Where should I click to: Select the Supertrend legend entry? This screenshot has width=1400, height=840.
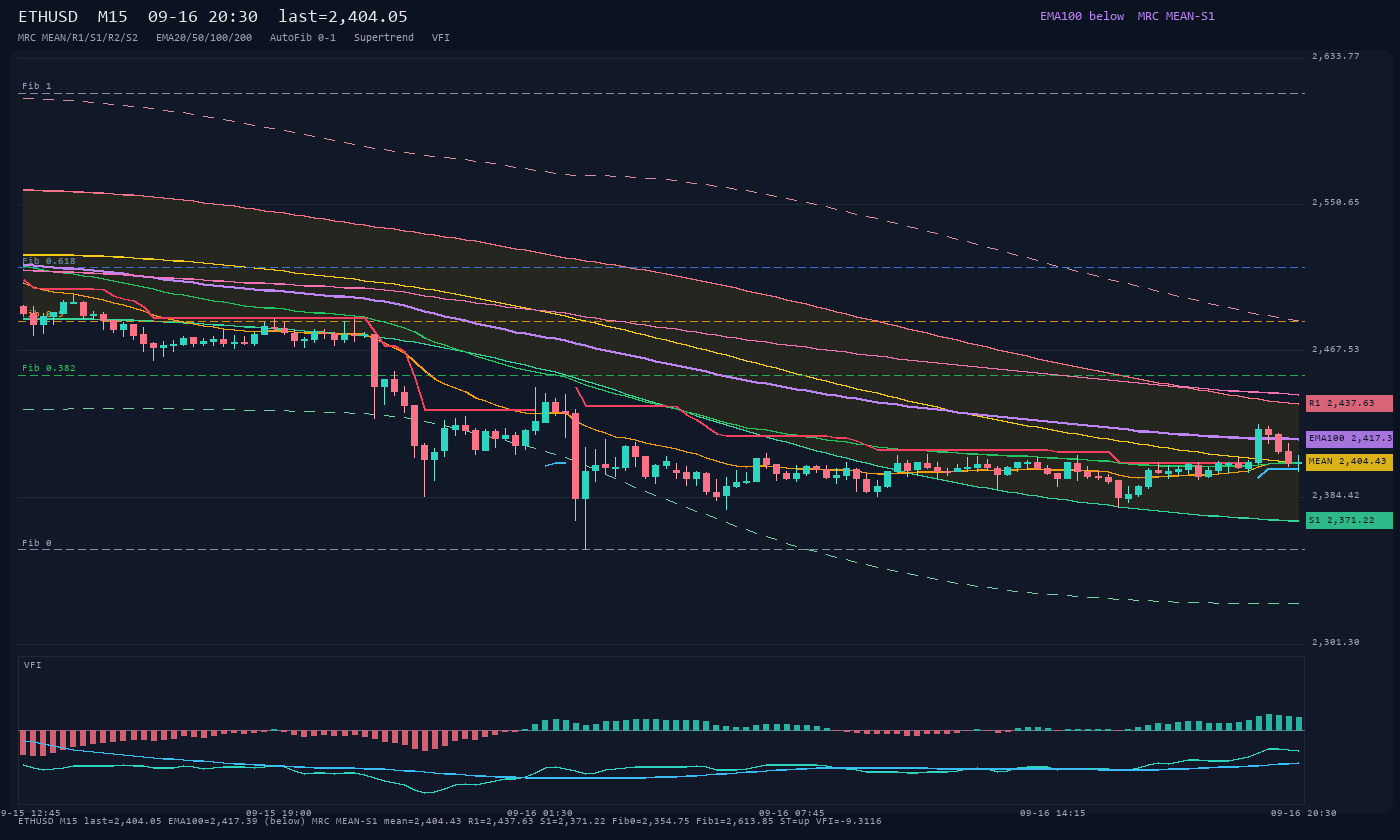coord(384,38)
